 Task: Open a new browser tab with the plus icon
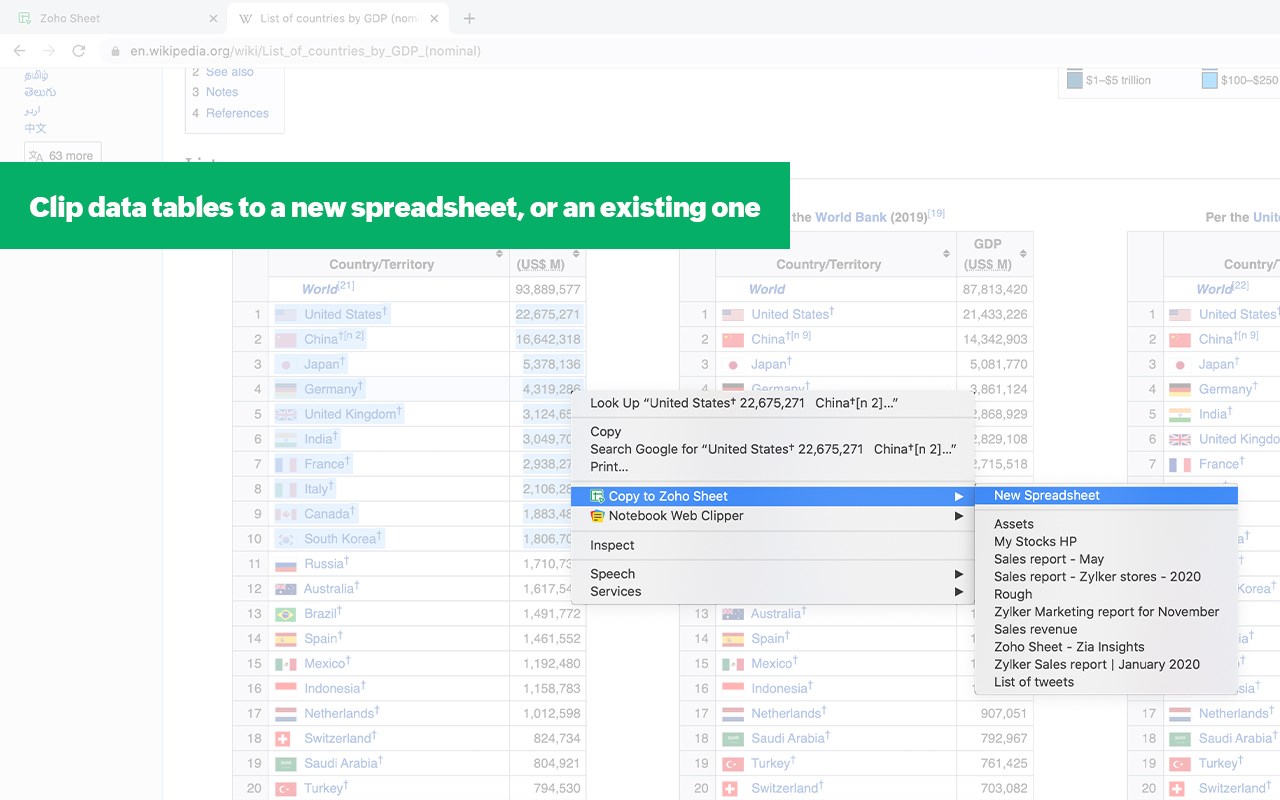tap(469, 18)
